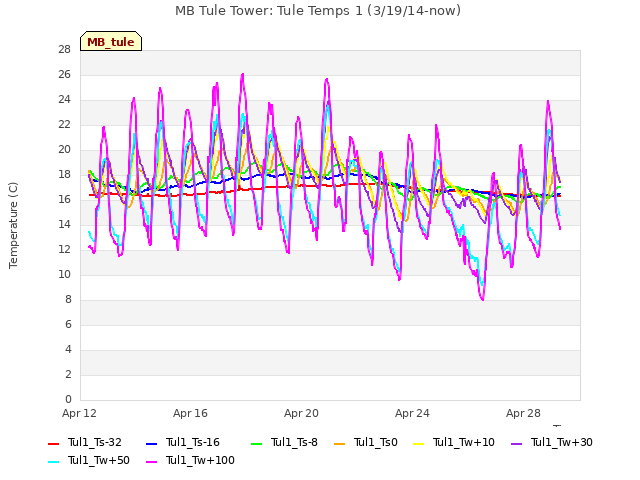Screen dimensions: 640x480
Task: Click the Tul1_Tw+30 legend label
Action: pyautogui.click(x=562, y=442)
